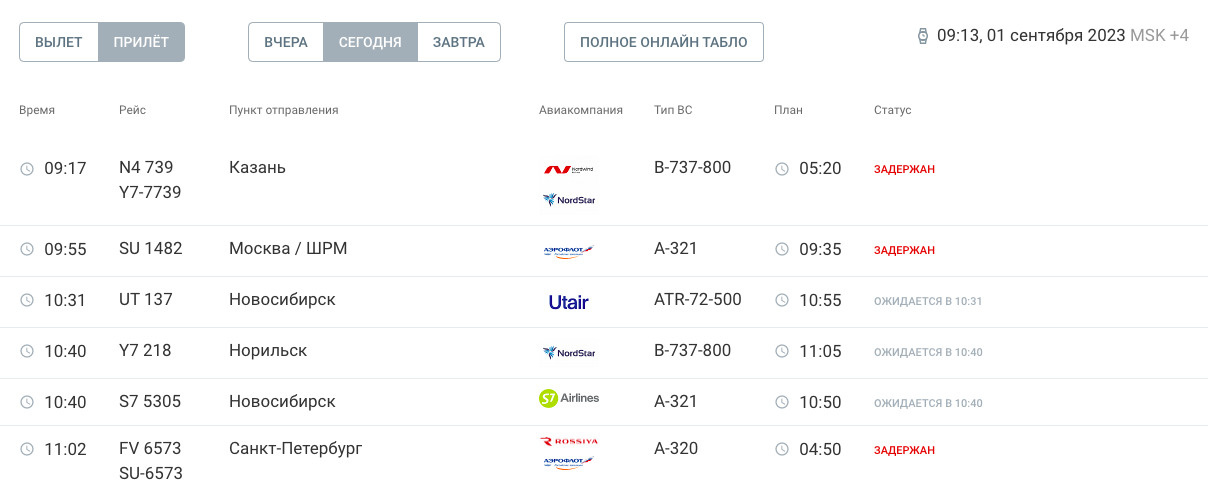Click the Aeroflot logo on SU 1482 row
Screen dimensions: 1208x491
coord(568,251)
